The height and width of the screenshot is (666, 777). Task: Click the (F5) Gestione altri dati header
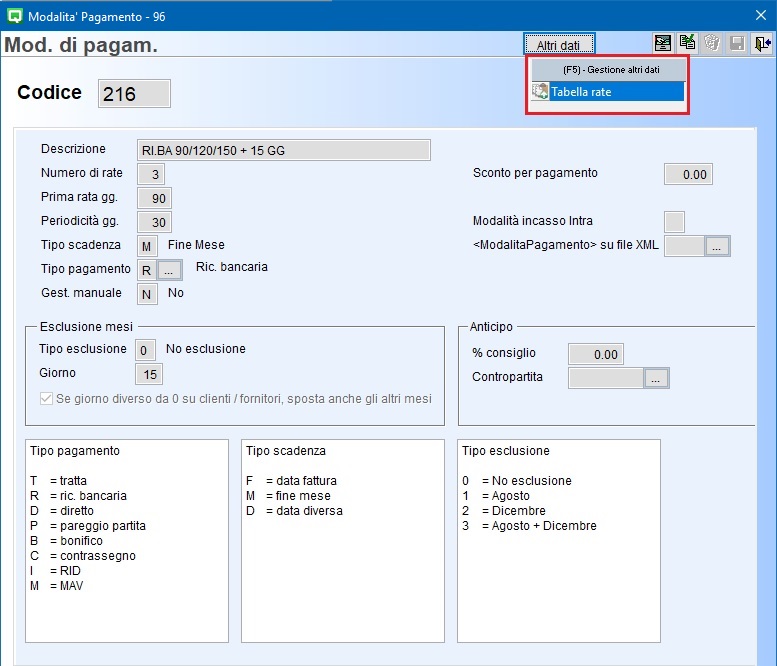click(x=608, y=70)
